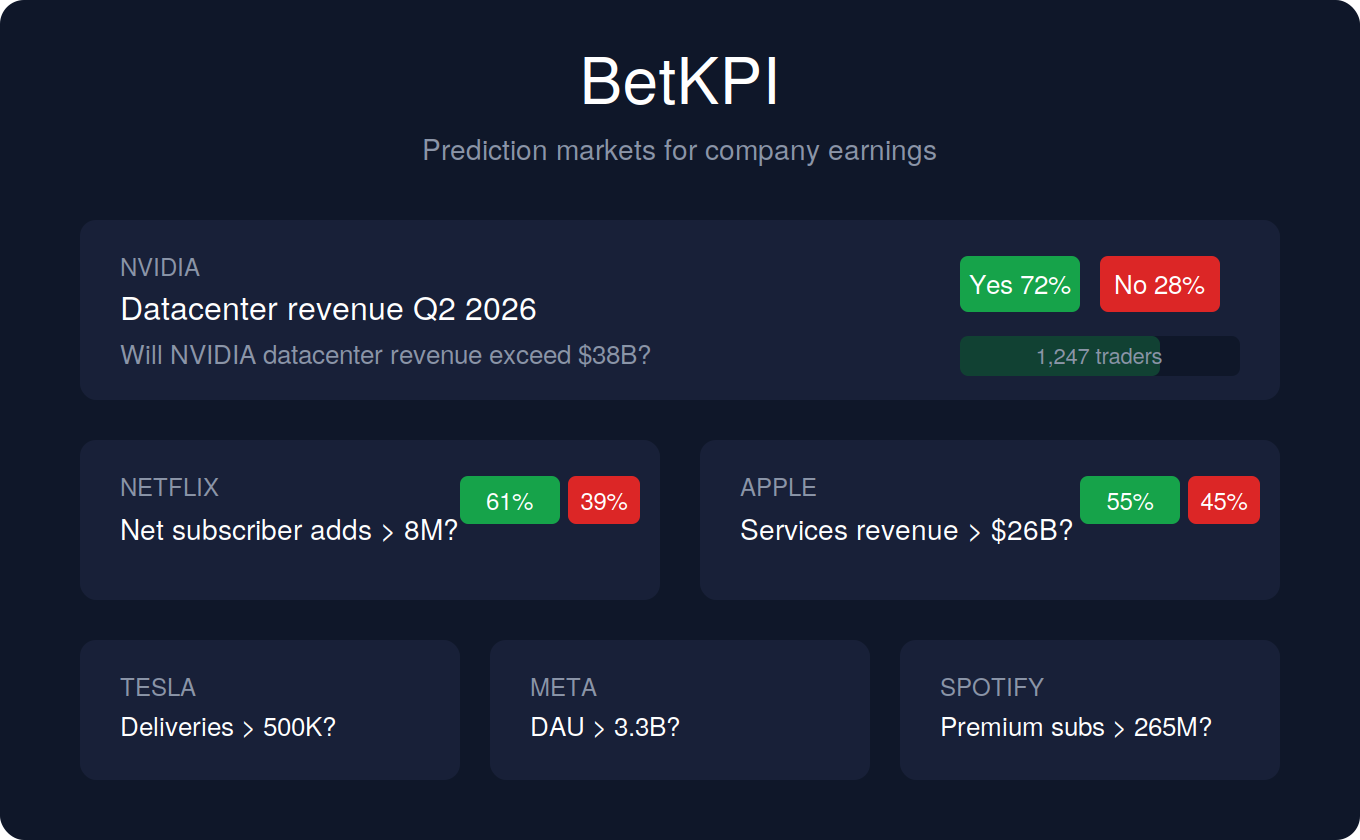
Task: Select the green 61% option for Netflix
Action: tap(510, 500)
